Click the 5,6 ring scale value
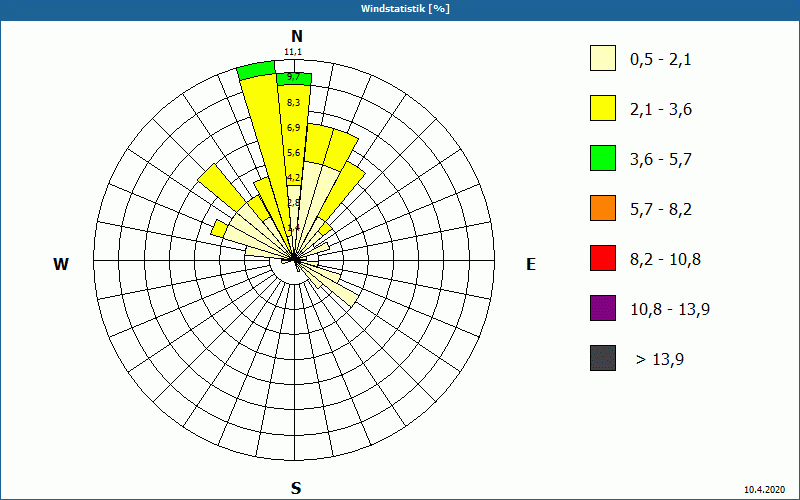Viewport: 800px width, 500px height. (293, 153)
